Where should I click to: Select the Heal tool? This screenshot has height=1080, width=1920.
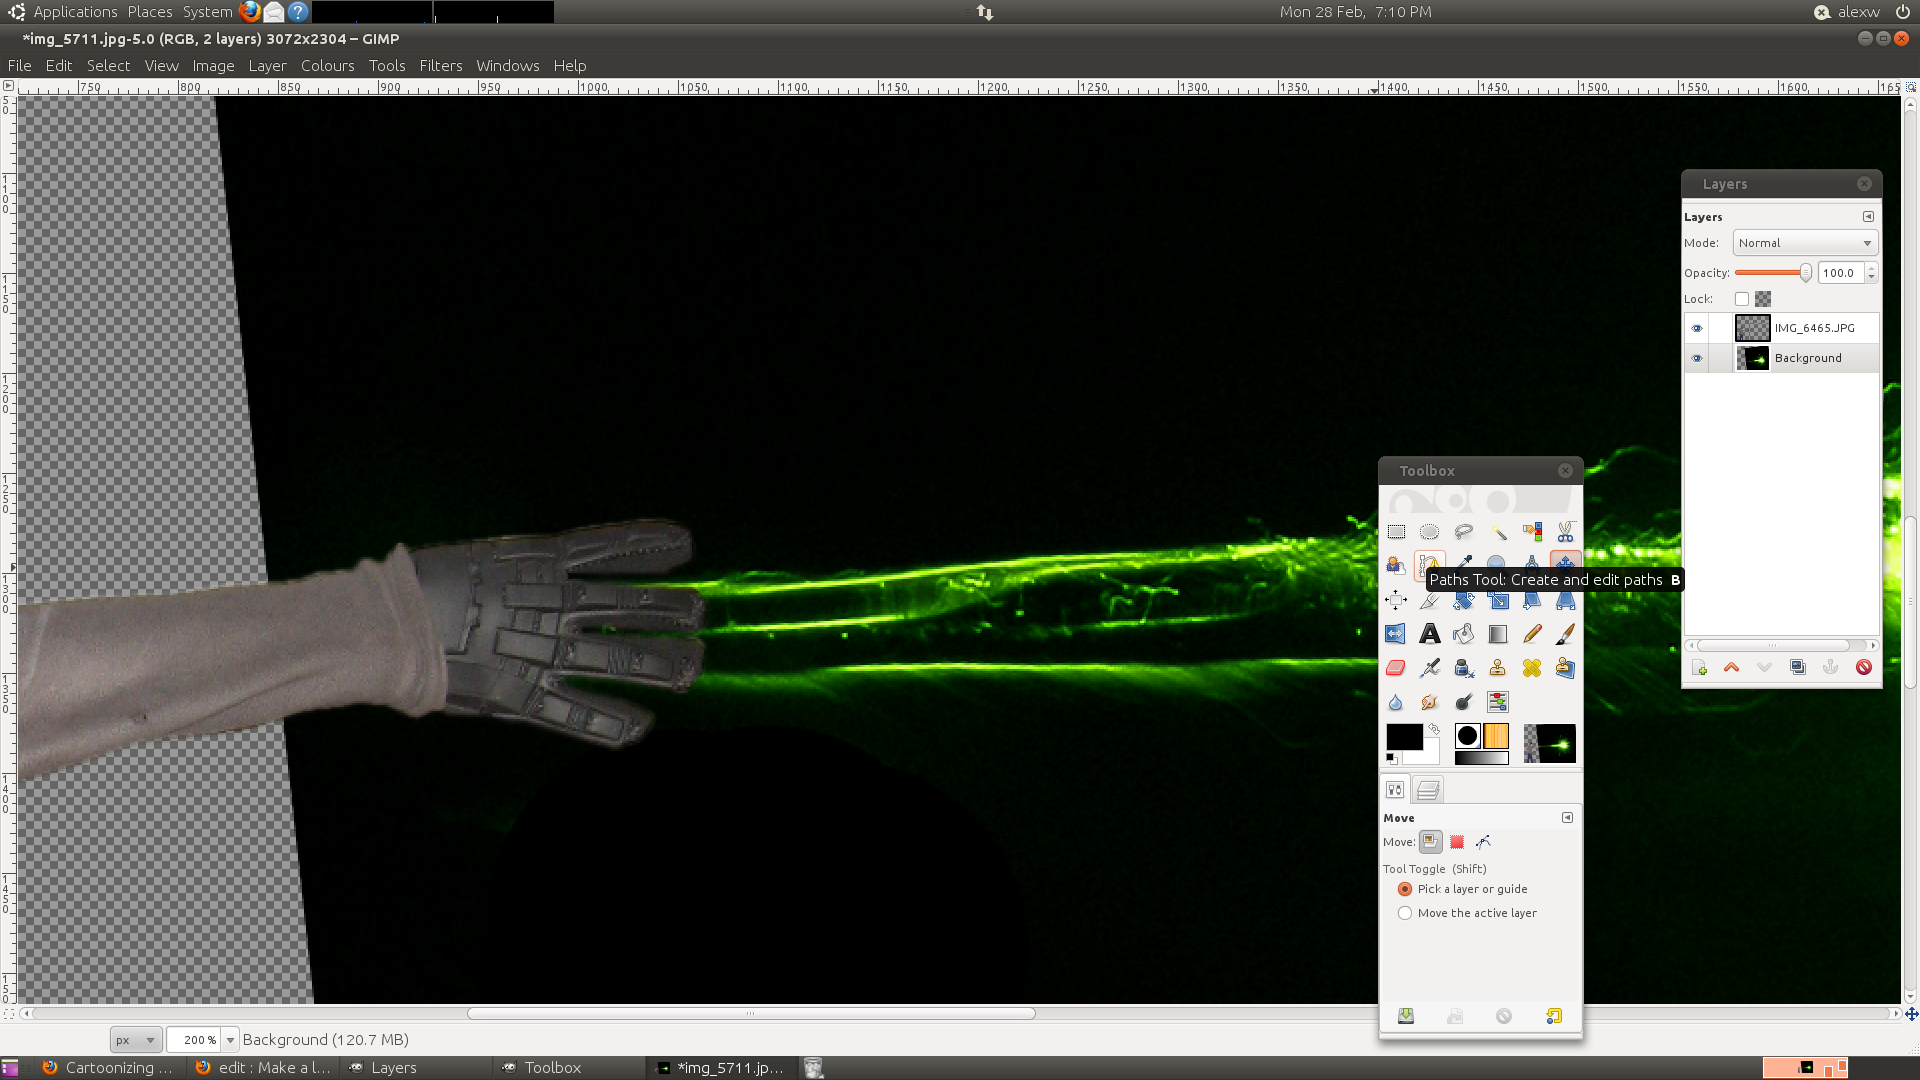[x=1532, y=668]
